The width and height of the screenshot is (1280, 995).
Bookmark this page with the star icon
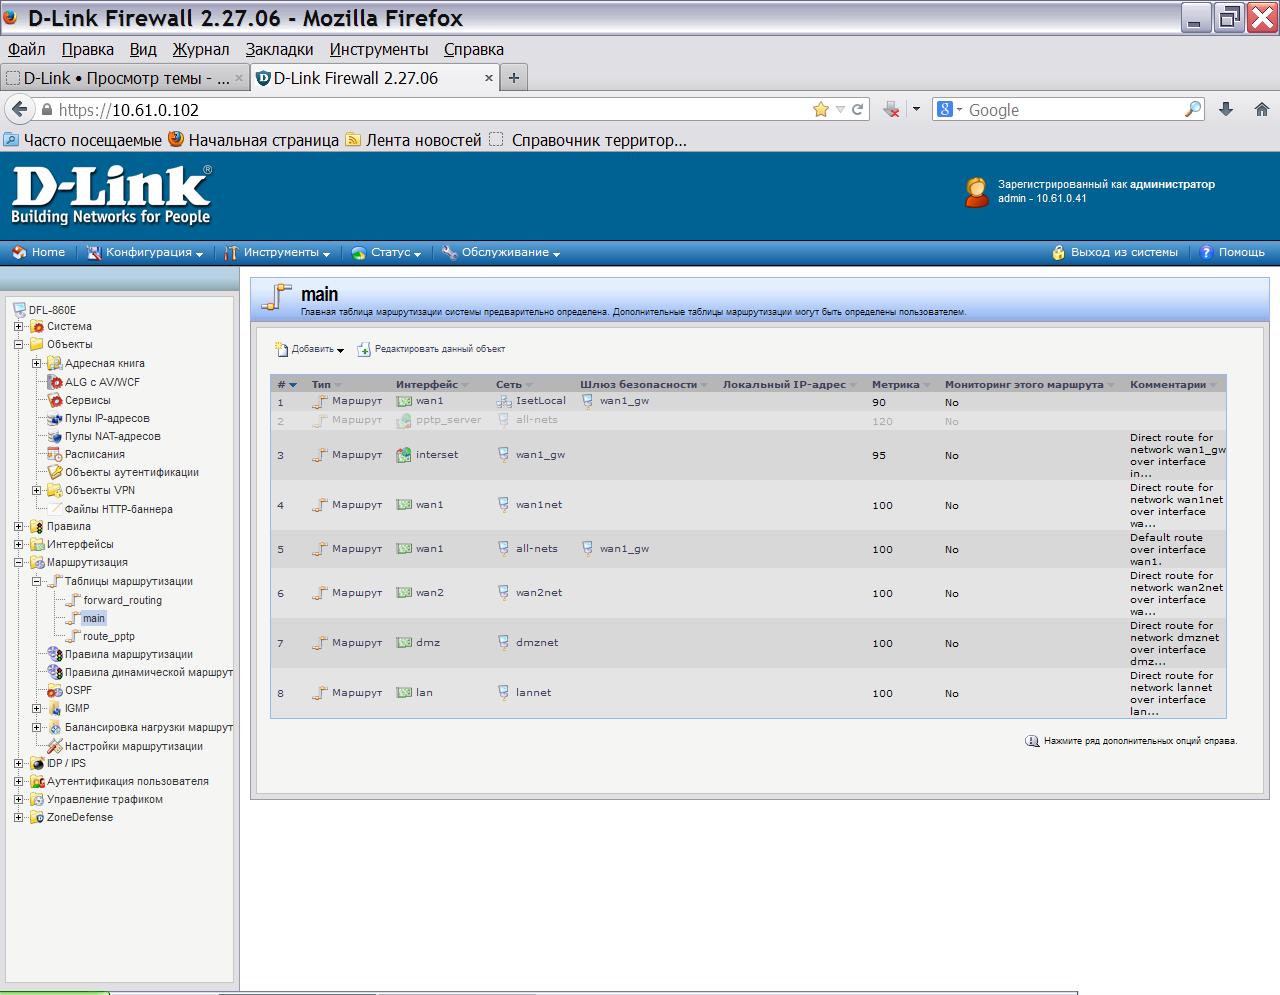click(x=821, y=110)
